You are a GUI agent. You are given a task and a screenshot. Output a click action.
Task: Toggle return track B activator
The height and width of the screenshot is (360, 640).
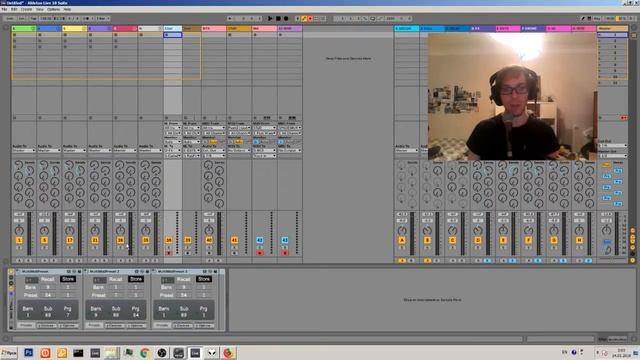[x=427, y=240]
